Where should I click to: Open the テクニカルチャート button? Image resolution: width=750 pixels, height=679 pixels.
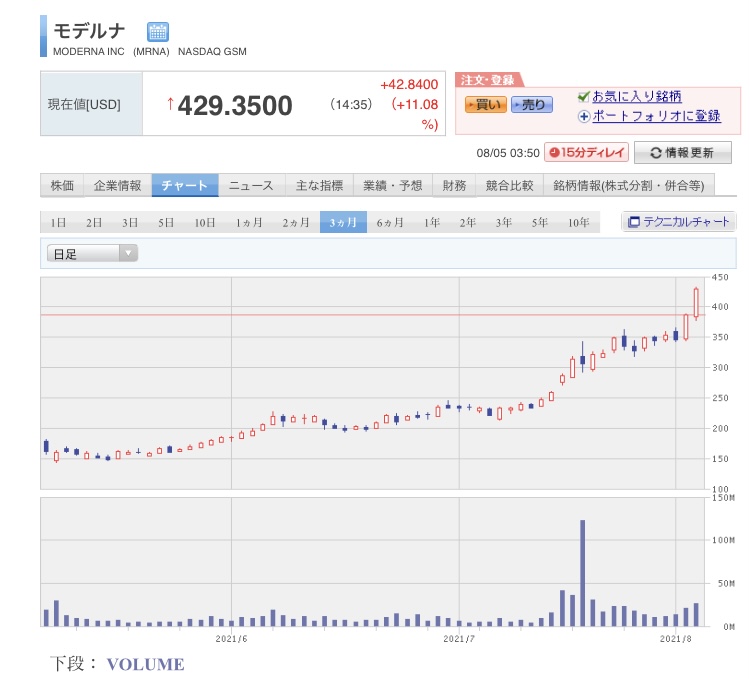tap(678, 222)
